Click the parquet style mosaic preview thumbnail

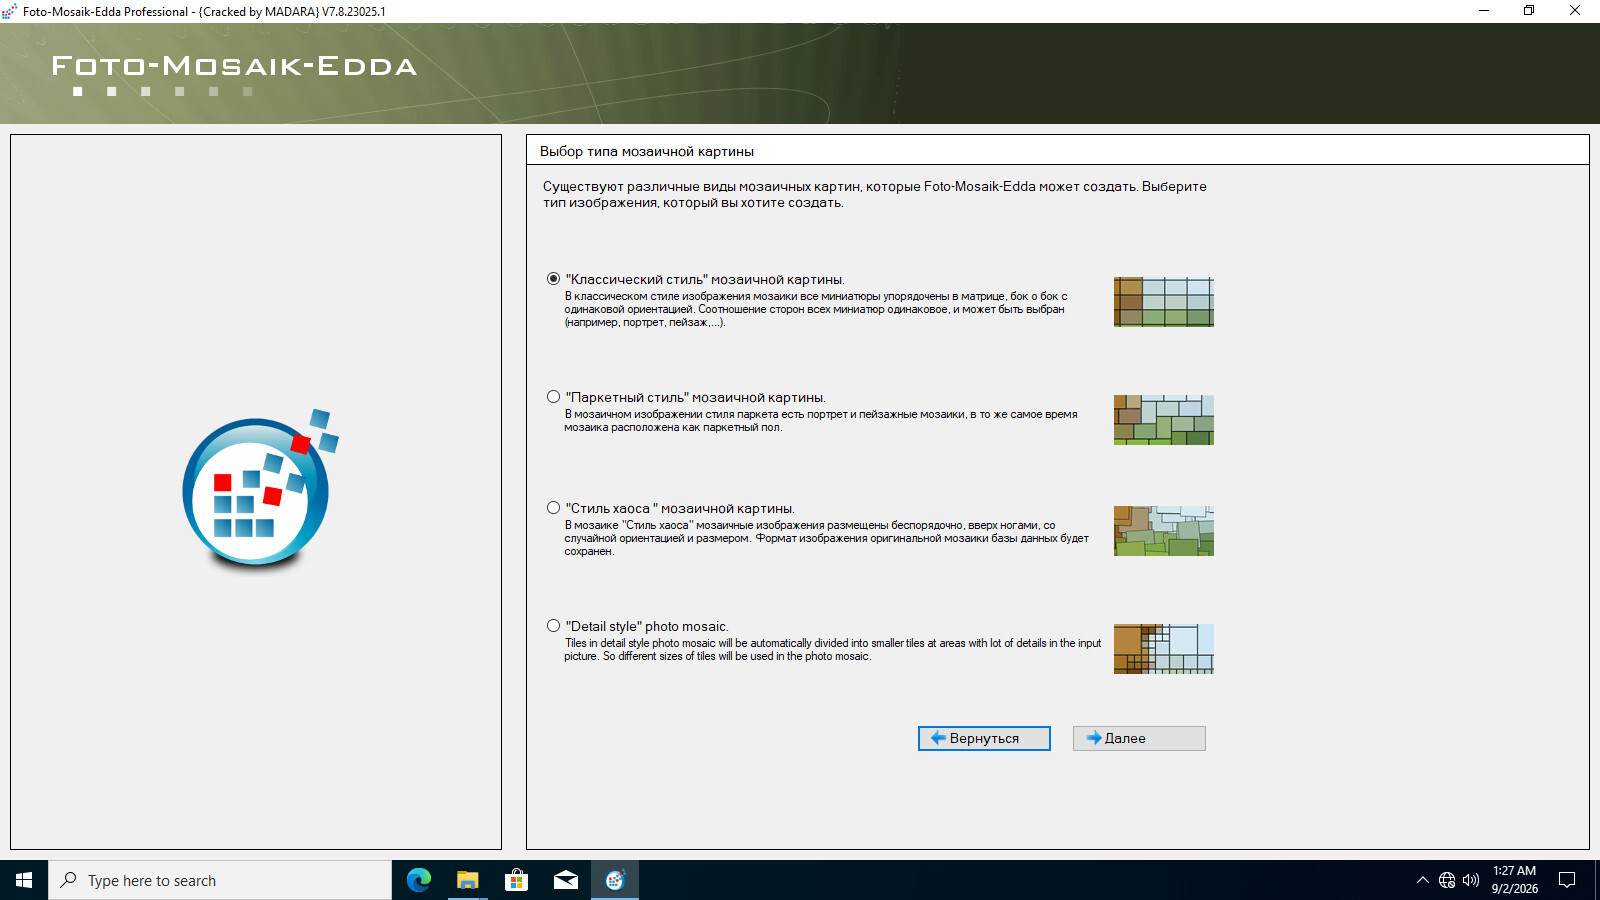tap(1164, 420)
